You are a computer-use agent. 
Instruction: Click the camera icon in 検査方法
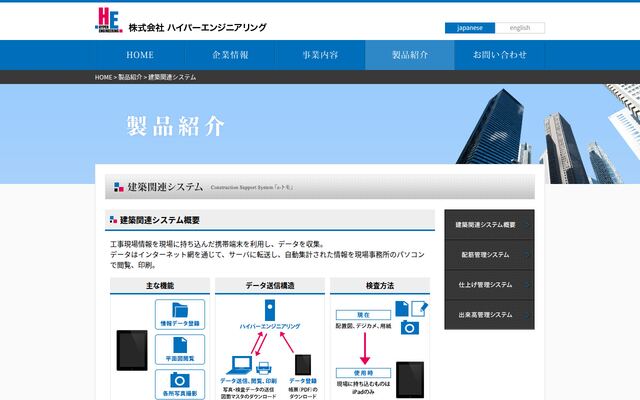tap(410, 328)
